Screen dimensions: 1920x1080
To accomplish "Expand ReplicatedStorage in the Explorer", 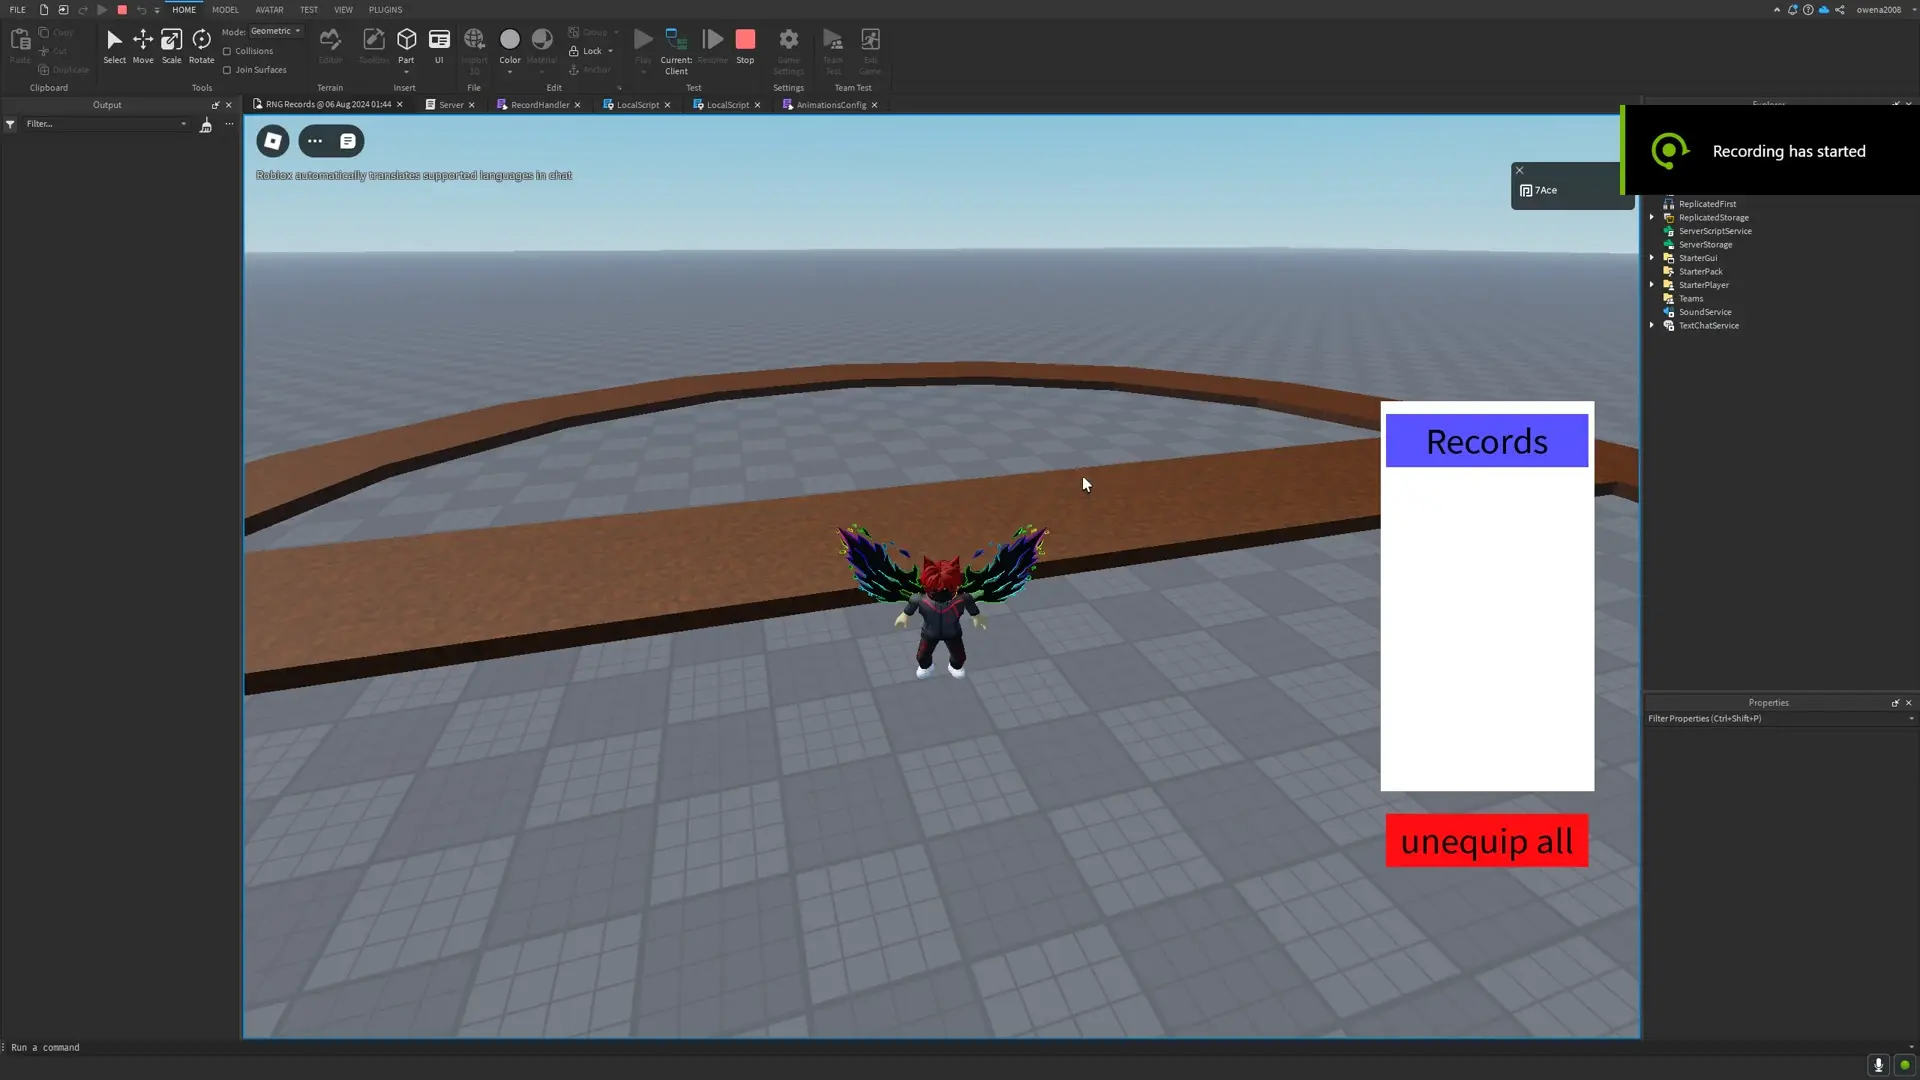I will [1651, 217].
